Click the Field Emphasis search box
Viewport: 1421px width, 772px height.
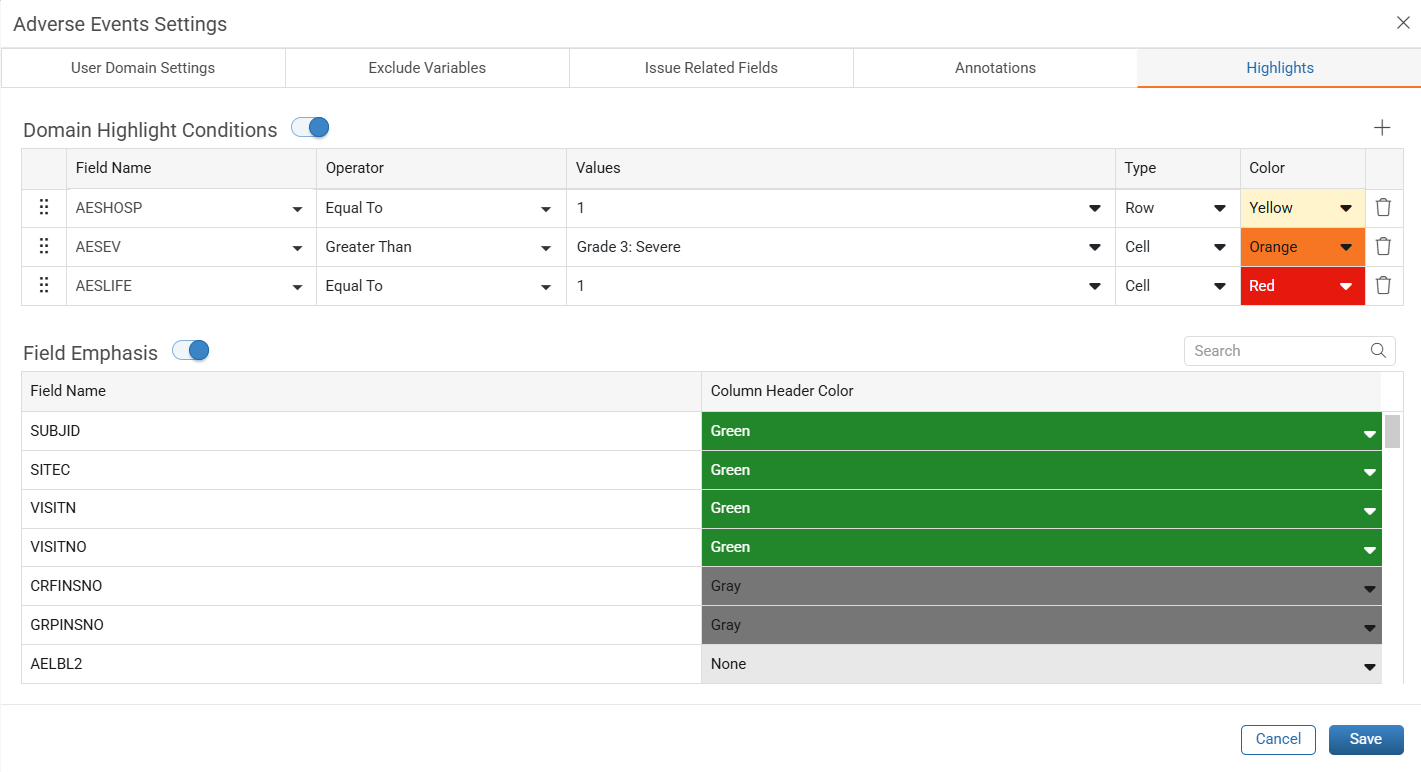click(1289, 351)
